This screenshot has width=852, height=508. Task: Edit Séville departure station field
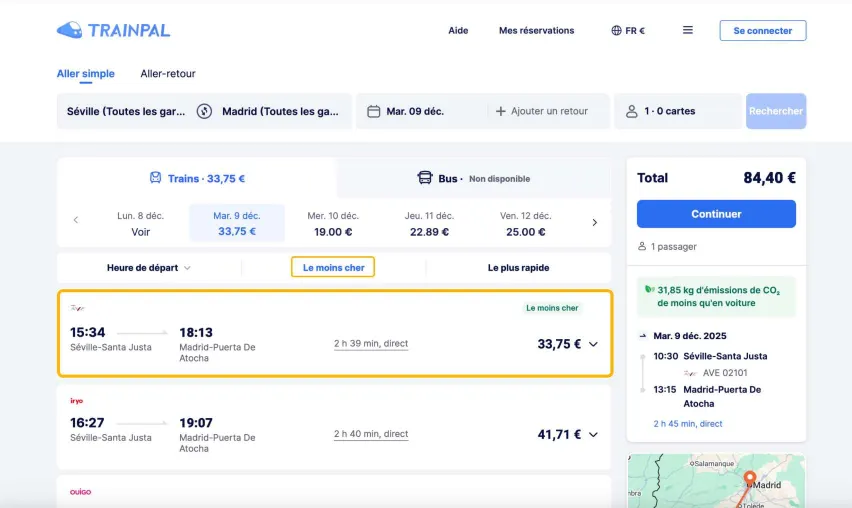click(126, 111)
